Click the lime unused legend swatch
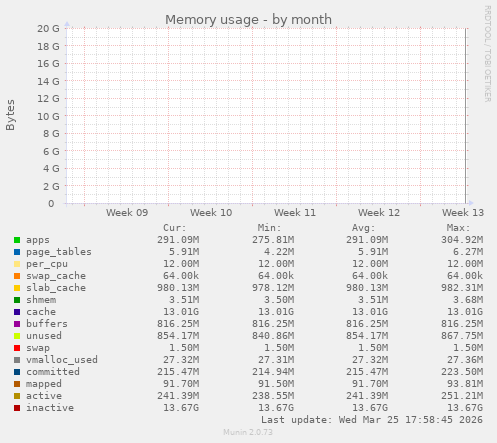 [17, 336]
